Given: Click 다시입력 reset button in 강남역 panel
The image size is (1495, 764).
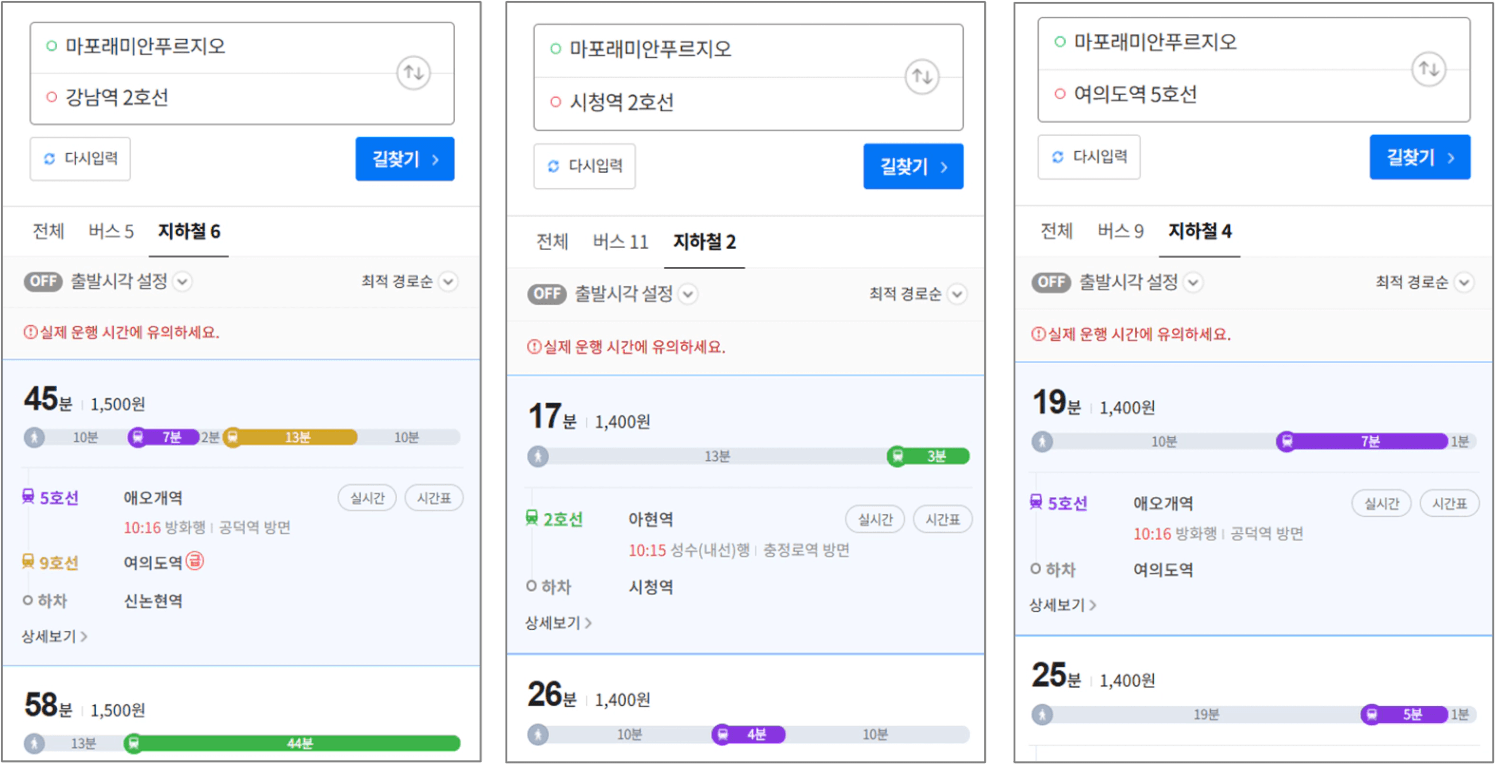Looking at the screenshot, I should tap(80, 159).
